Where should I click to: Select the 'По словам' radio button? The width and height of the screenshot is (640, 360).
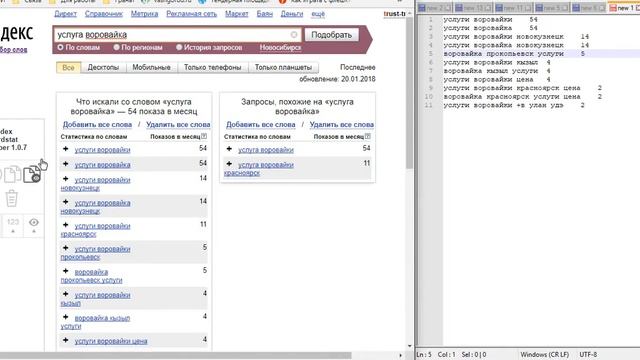(x=60, y=47)
